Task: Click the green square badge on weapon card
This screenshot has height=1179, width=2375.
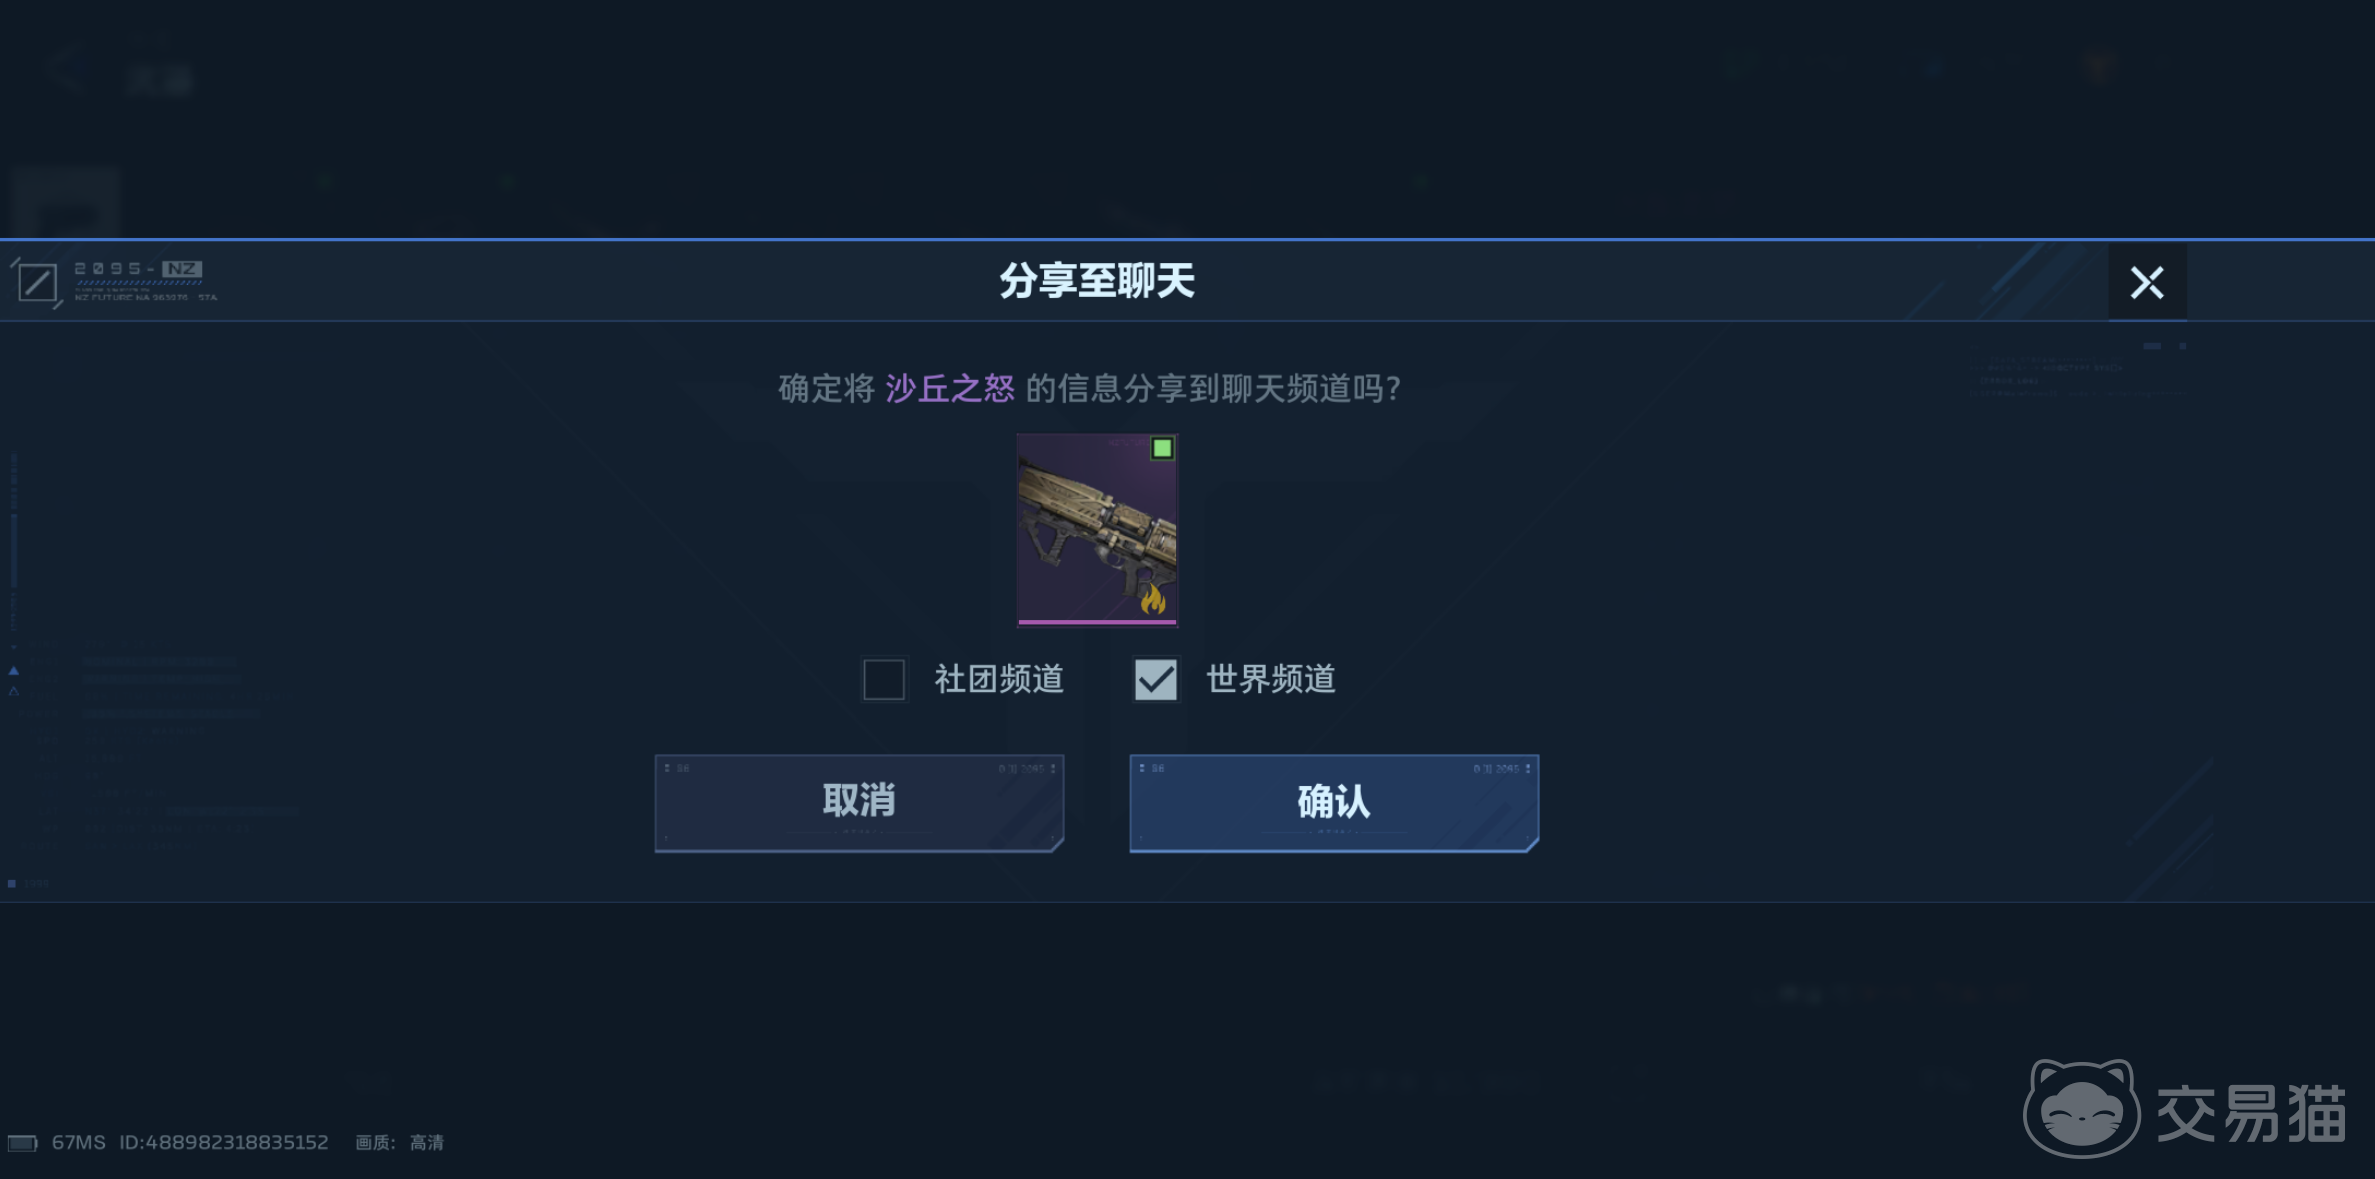Action: [1162, 448]
